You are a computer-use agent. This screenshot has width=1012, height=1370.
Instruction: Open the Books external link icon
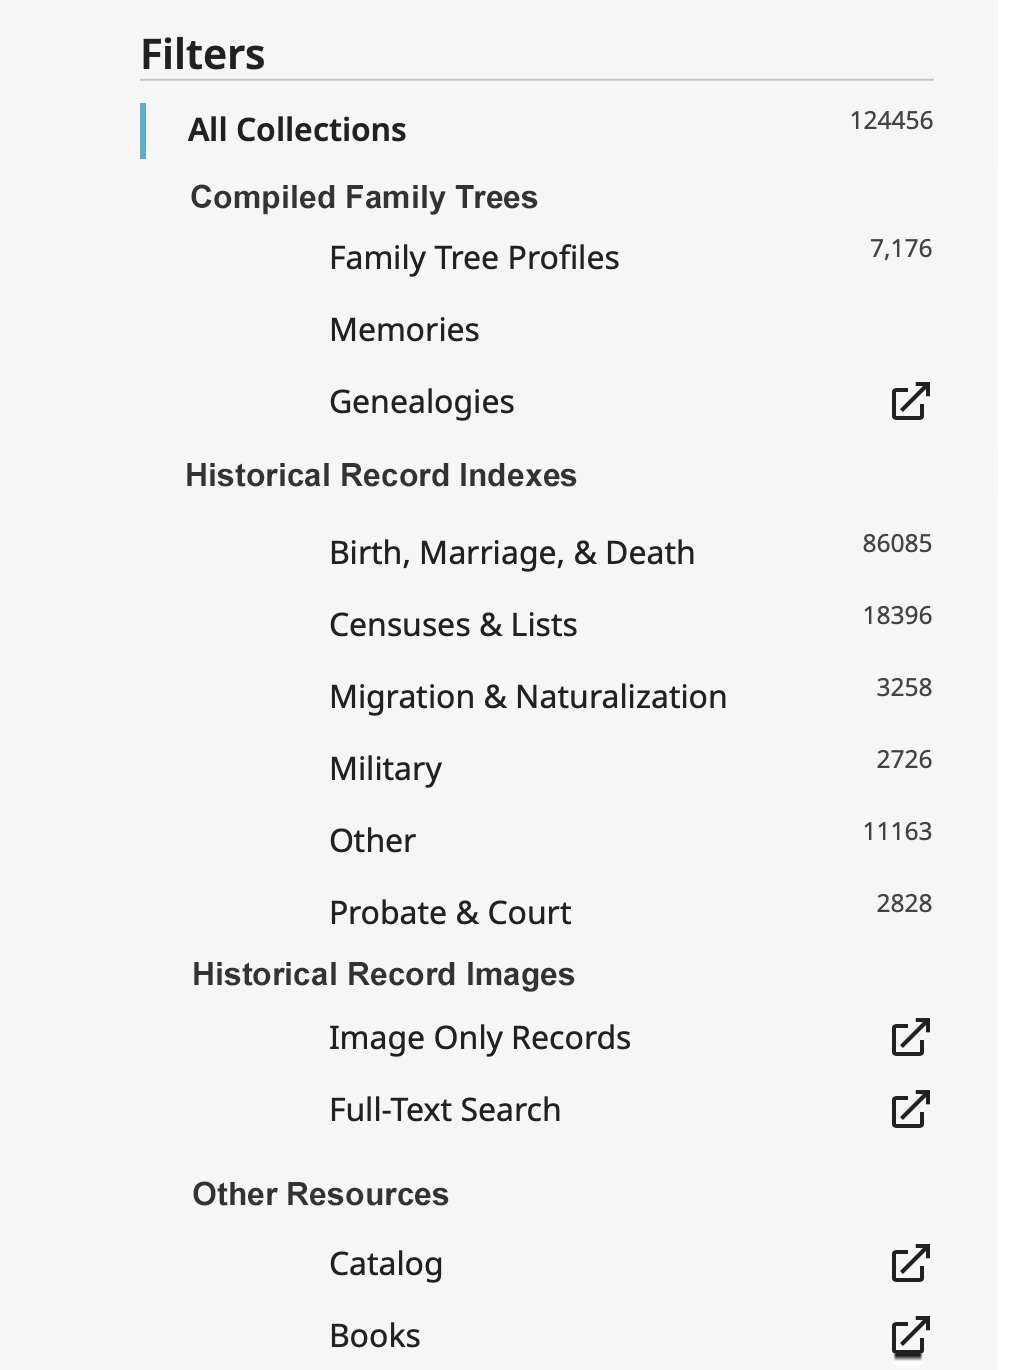click(910, 1335)
